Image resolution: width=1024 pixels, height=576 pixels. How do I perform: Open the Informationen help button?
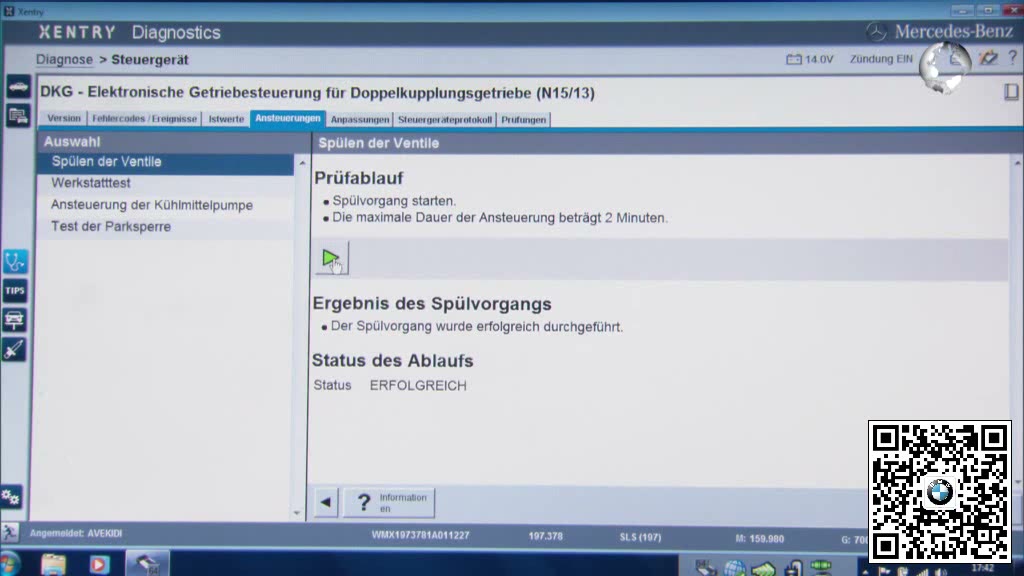(x=389, y=502)
